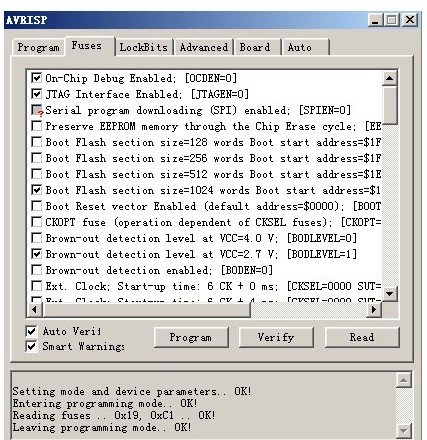Check Brown-out detection enabled BODEN fuse

(x=37, y=270)
